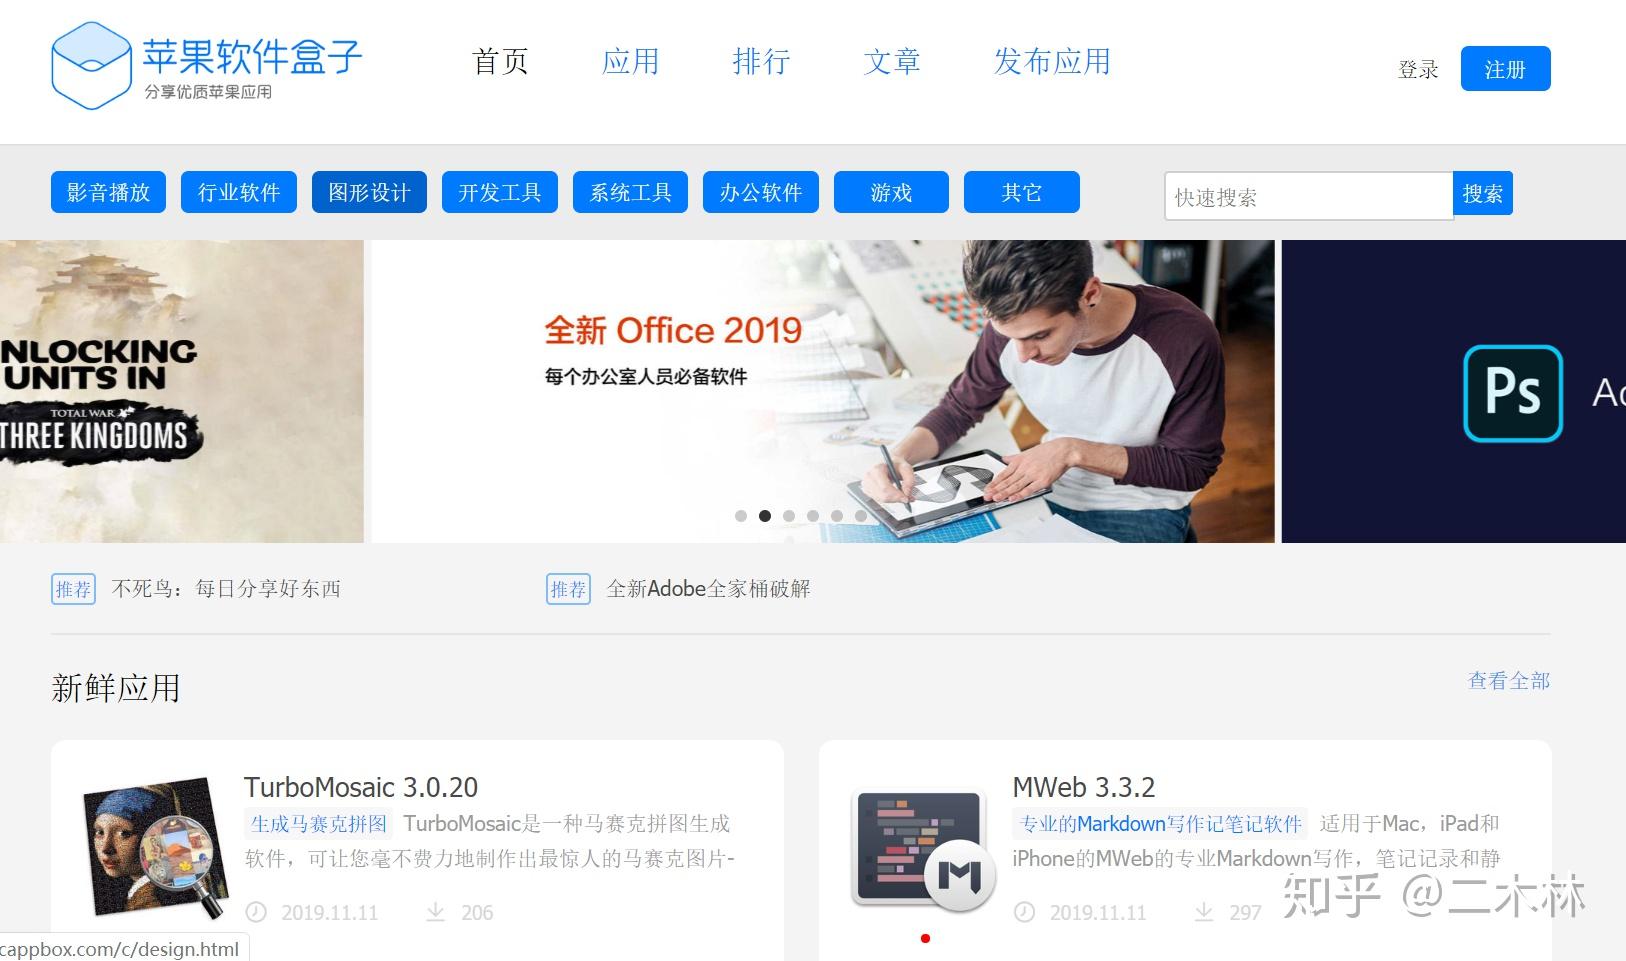Click the 推荐 badge beside 不死鸟
The height and width of the screenshot is (961, 1626).
pos(73,589)
